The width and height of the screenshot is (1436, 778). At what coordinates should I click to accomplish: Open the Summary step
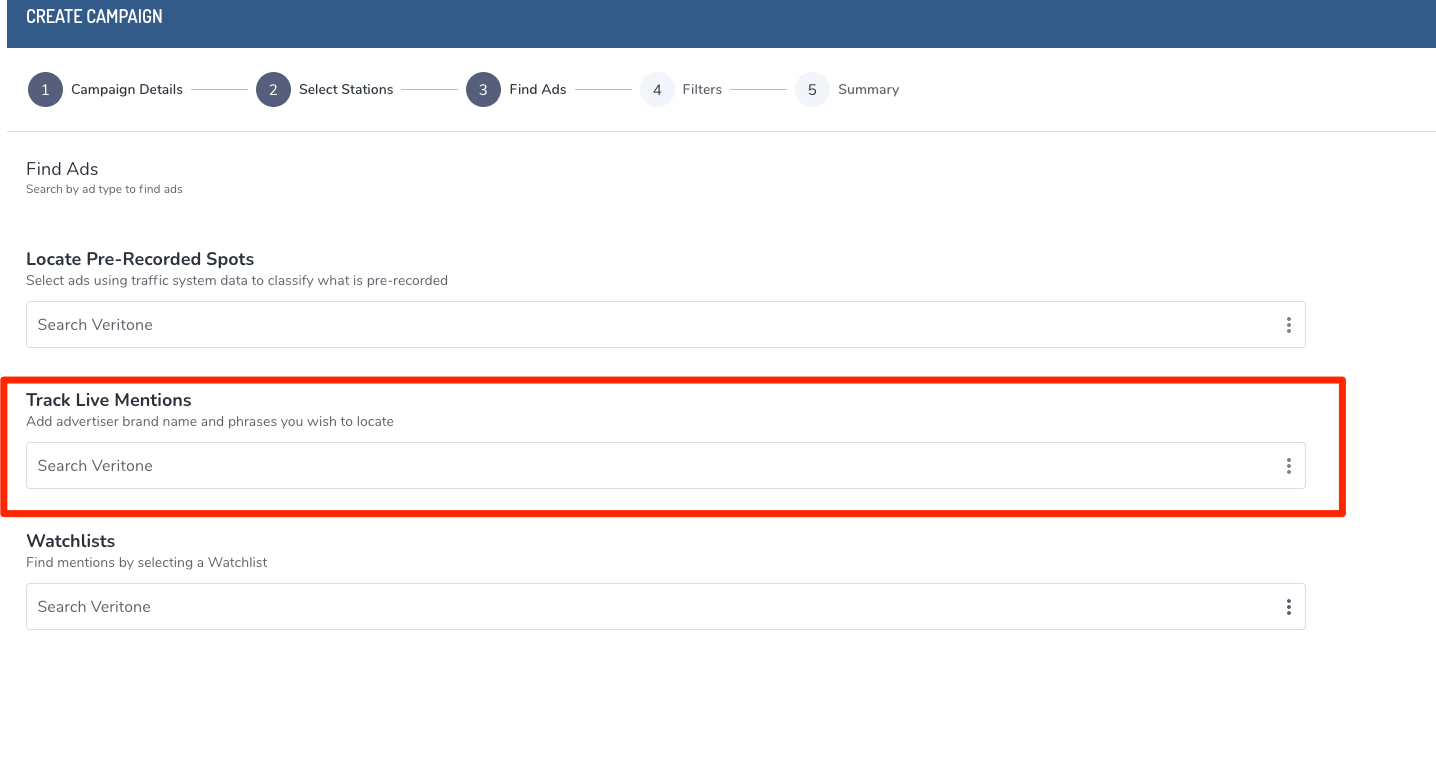868,90
